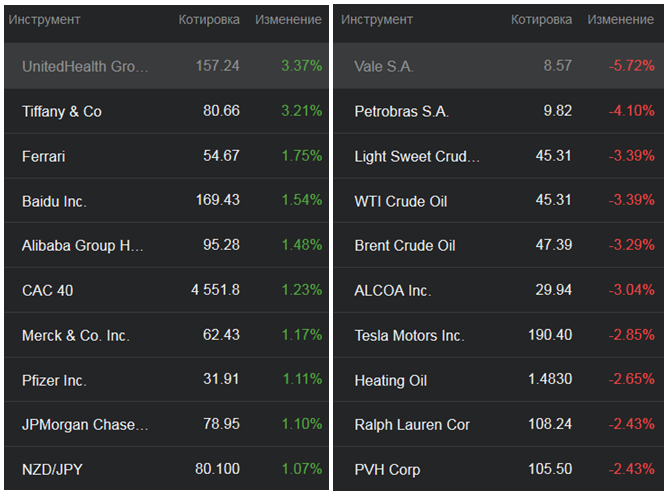668x493 pixels.
Task: Open the Tiffany & Co instrument
Action: [x=62, y=111]
